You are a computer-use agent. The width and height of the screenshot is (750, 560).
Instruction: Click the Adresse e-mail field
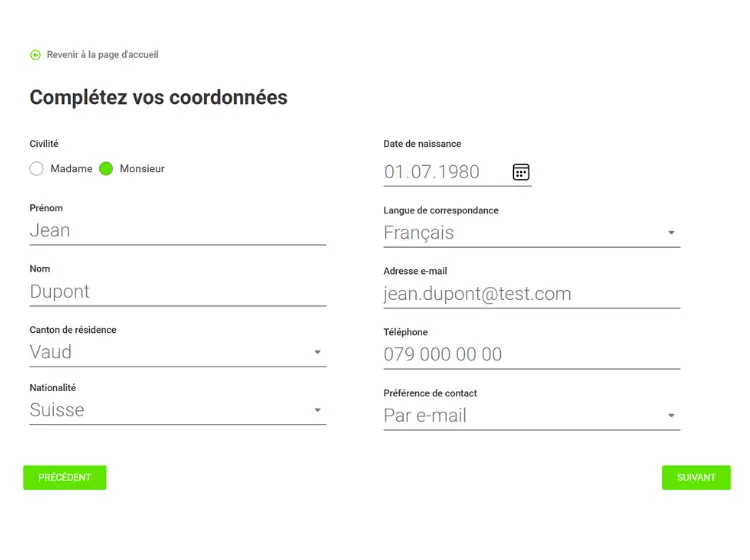531,294
